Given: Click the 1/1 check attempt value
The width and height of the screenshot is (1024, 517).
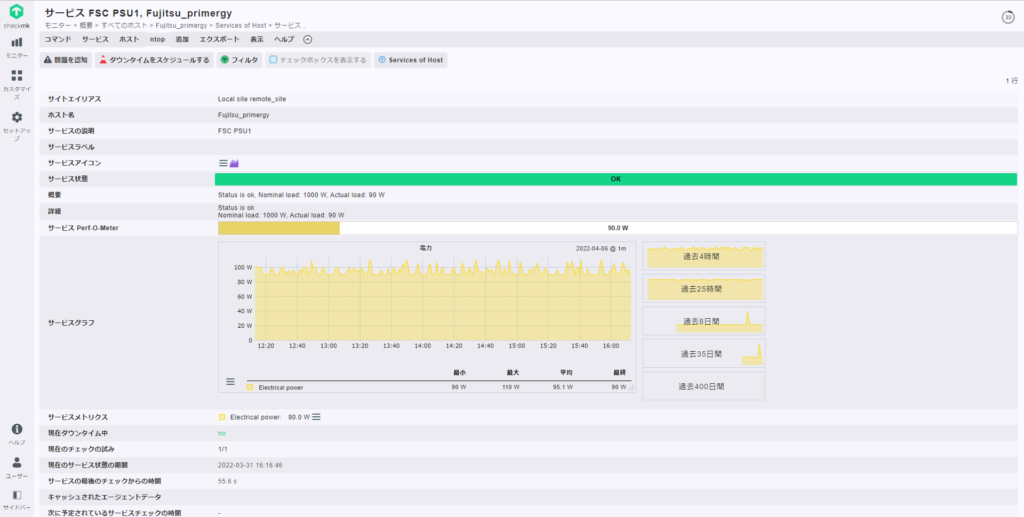Looking at the screenshot, I should [223, 449].
